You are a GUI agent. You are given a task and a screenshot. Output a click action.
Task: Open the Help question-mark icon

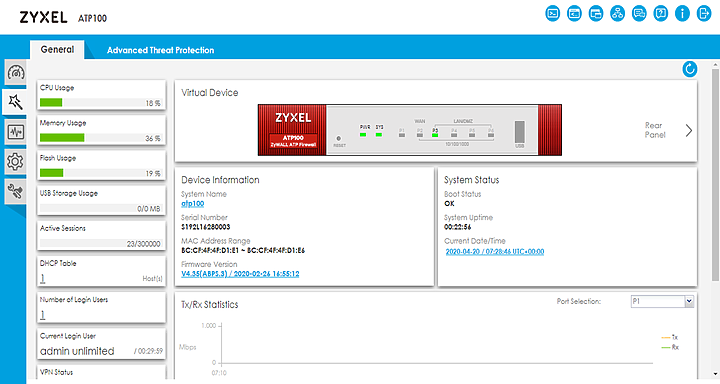click(660, 13)
